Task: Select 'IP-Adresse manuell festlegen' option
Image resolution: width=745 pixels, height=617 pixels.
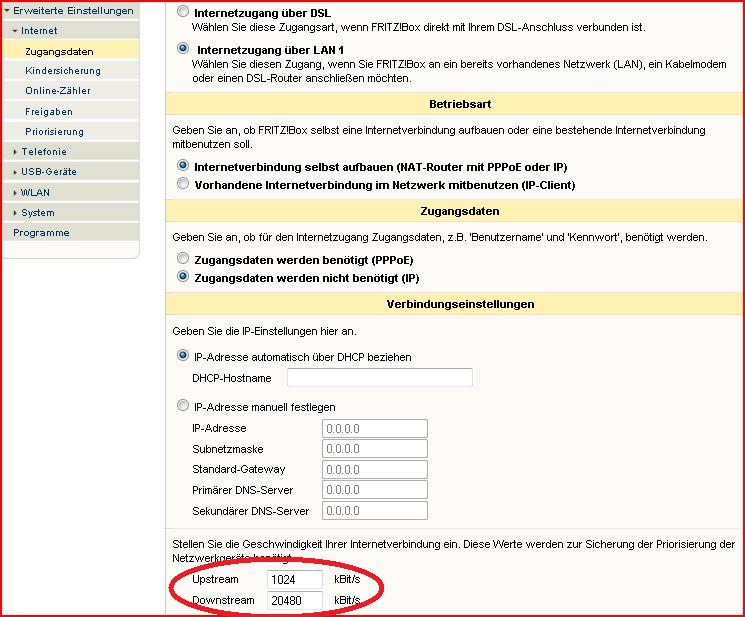Action: coord(183,407)
